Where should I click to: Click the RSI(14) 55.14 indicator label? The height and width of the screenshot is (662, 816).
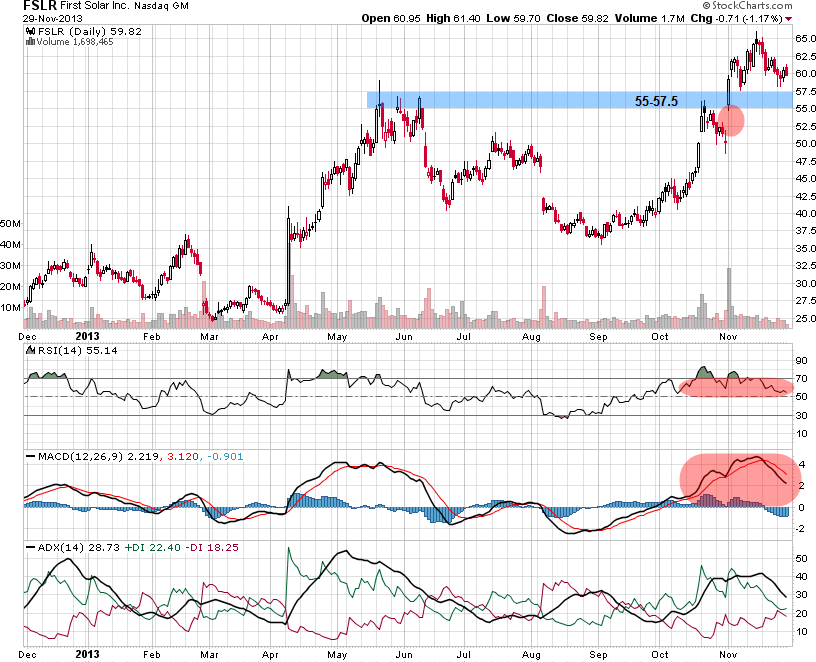point(77,350)
